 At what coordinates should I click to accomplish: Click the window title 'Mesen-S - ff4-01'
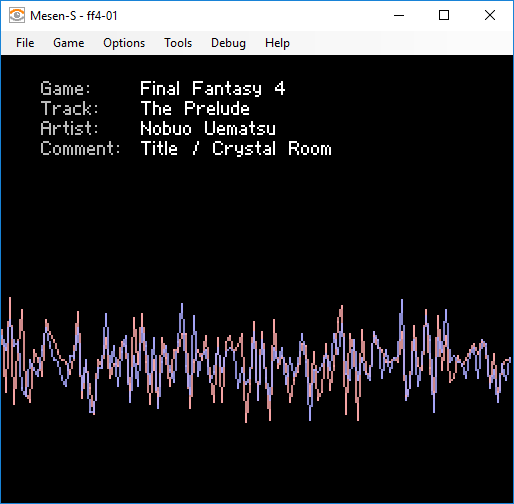point(74,16)
